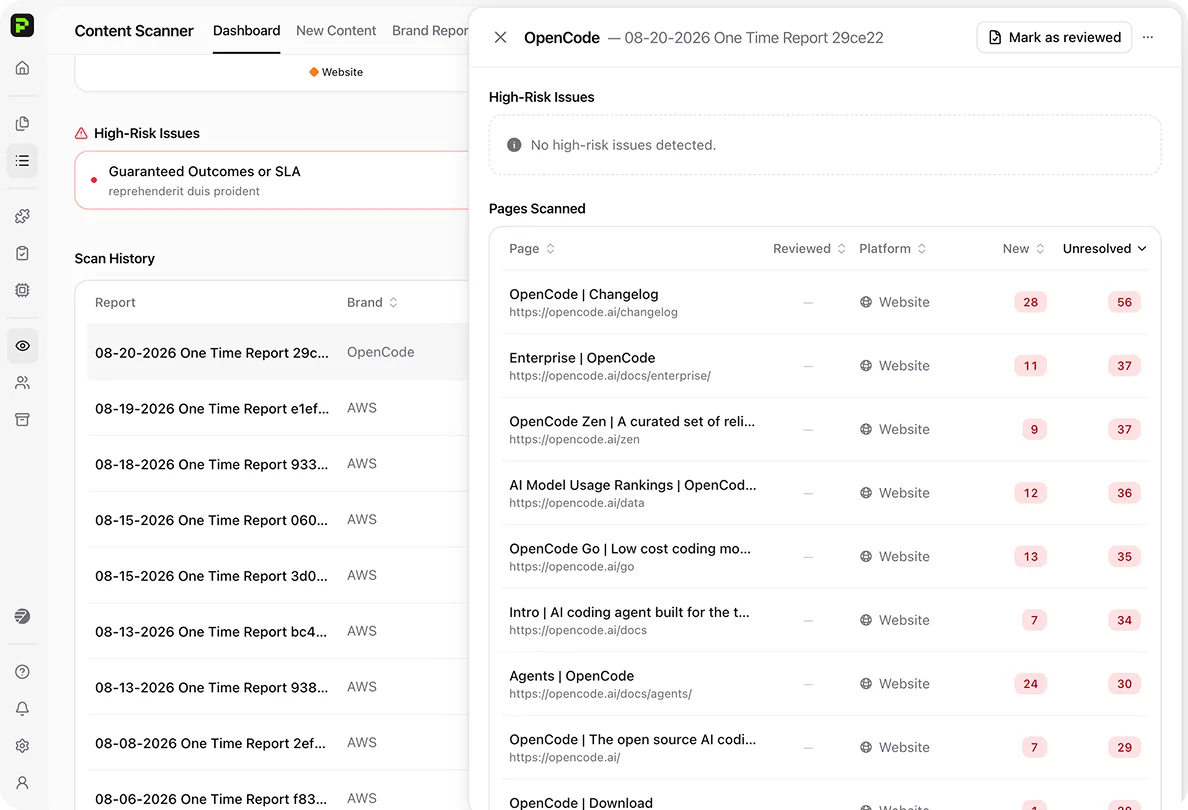Open 08-20-2026 One Time Report row
1188x810 pixels.
click(278, 352)
